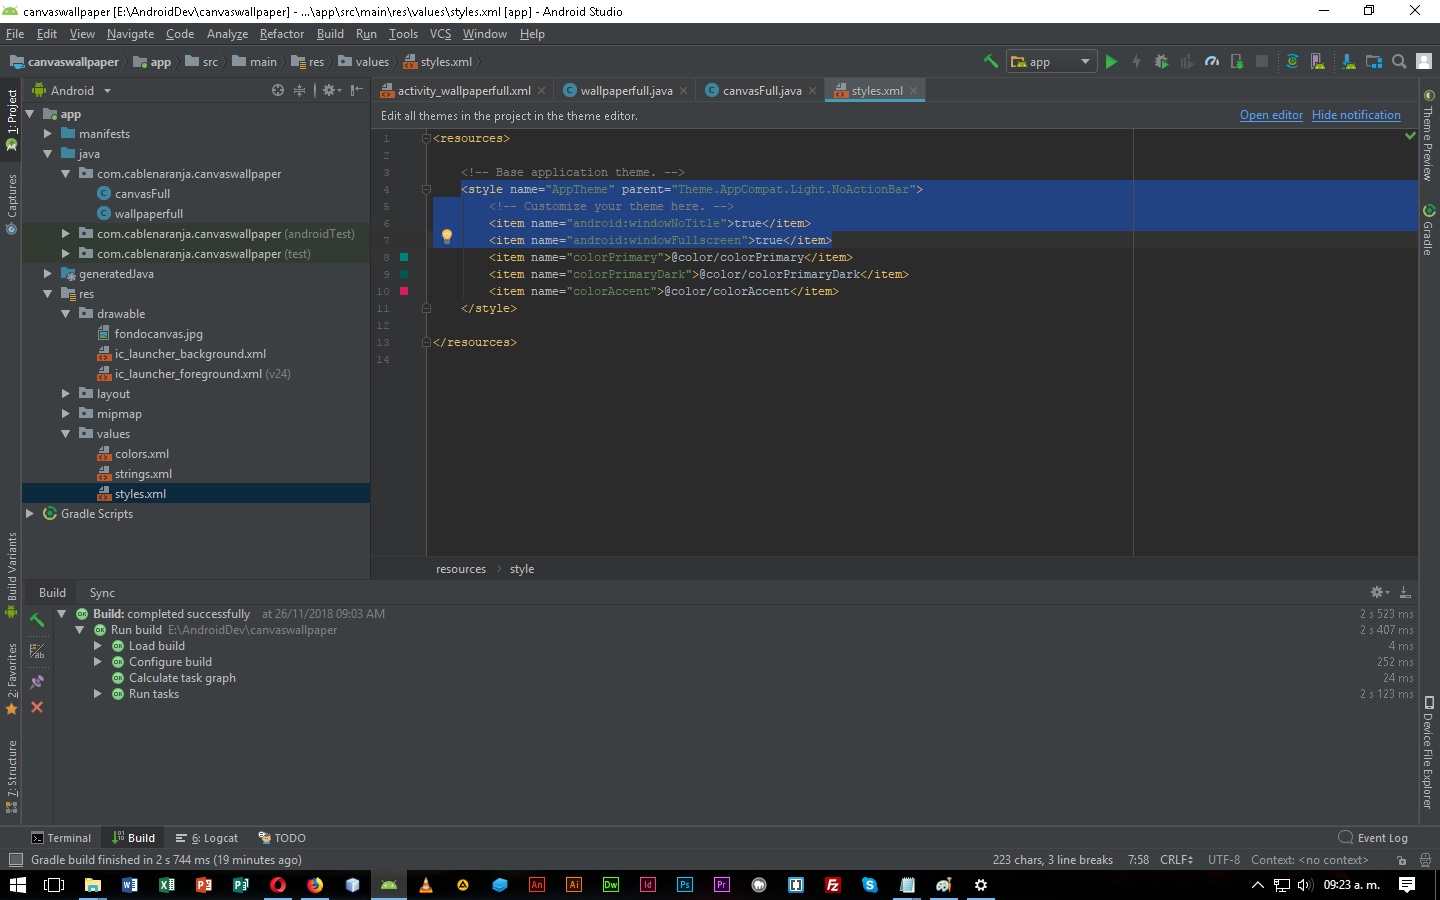Toggle the Build panel view mode icon
This screenshot has height=900, width=1440.
point(37,651)
